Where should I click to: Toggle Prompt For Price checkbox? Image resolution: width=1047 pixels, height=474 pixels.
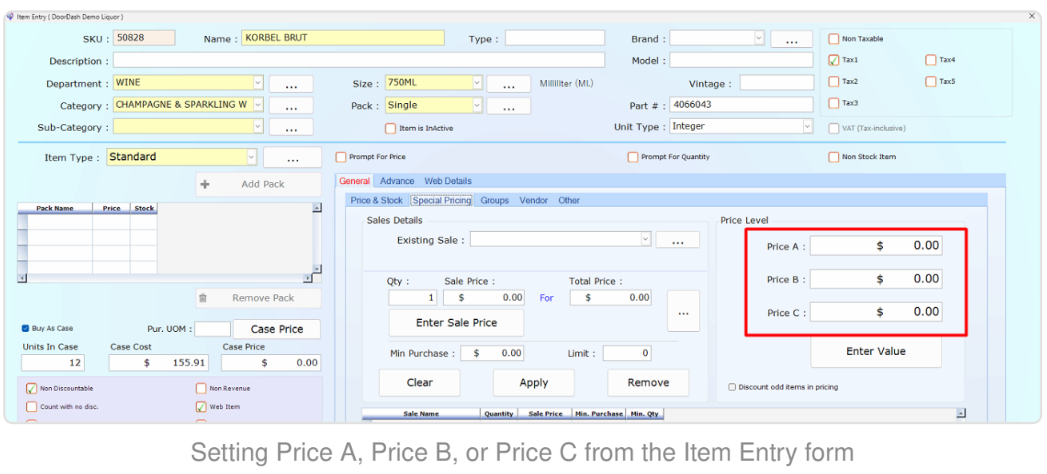pyautogui.click(x=341, y=157)
